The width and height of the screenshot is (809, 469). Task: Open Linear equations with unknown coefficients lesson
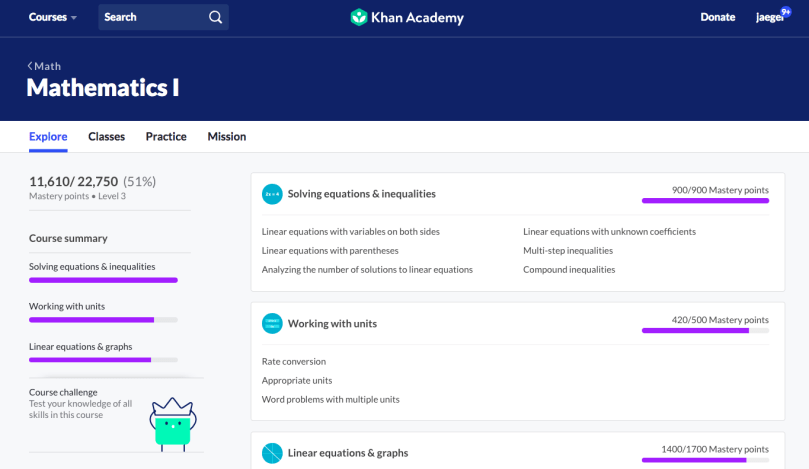click(x=609, y=232)
